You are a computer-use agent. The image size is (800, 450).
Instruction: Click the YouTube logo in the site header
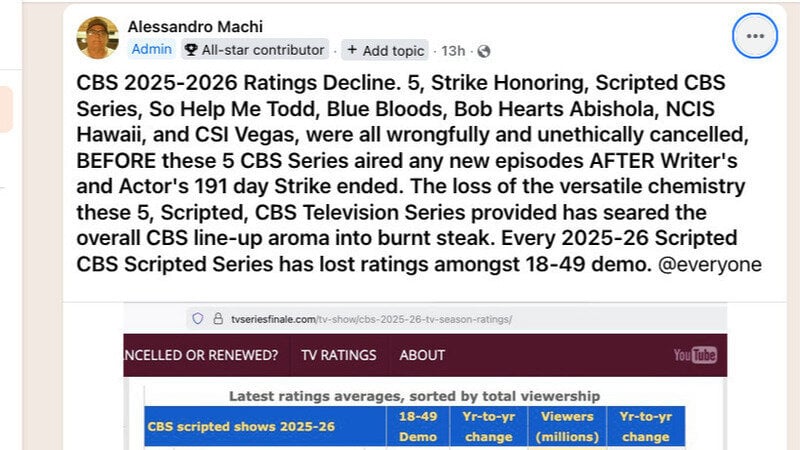click(694, 355)
